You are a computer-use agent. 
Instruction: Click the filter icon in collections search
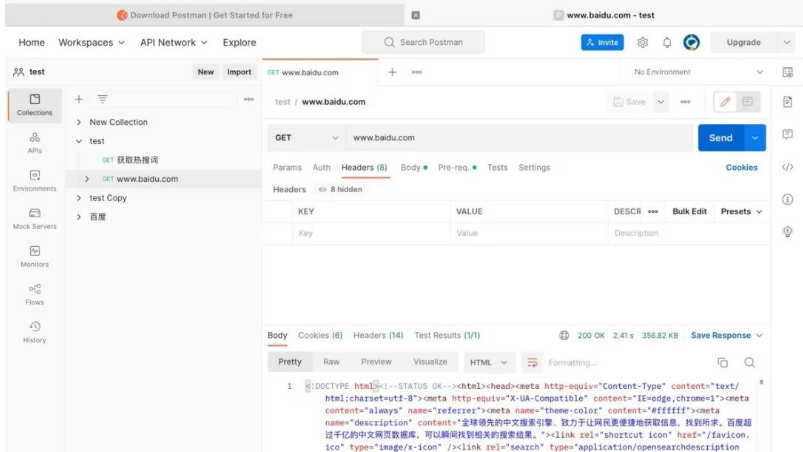point(102,99)
